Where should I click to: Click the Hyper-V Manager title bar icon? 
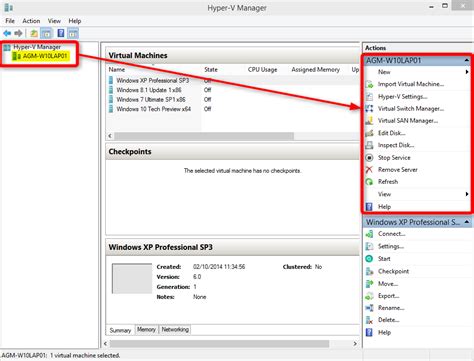9,7
